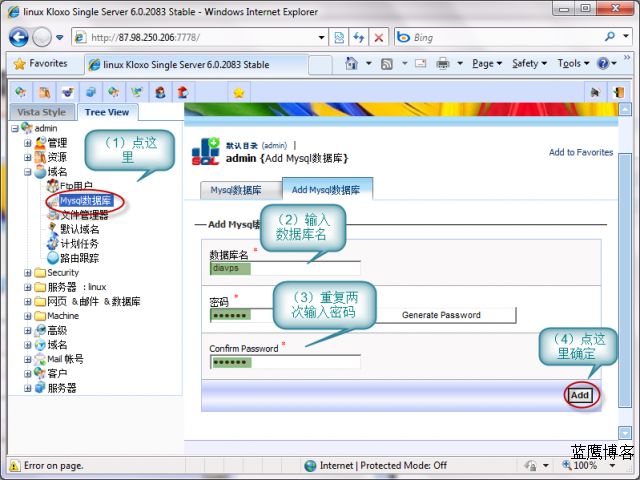640x480 pixels.
Task: Refresh the page with the Refresh icon
Action: point(359,38)
